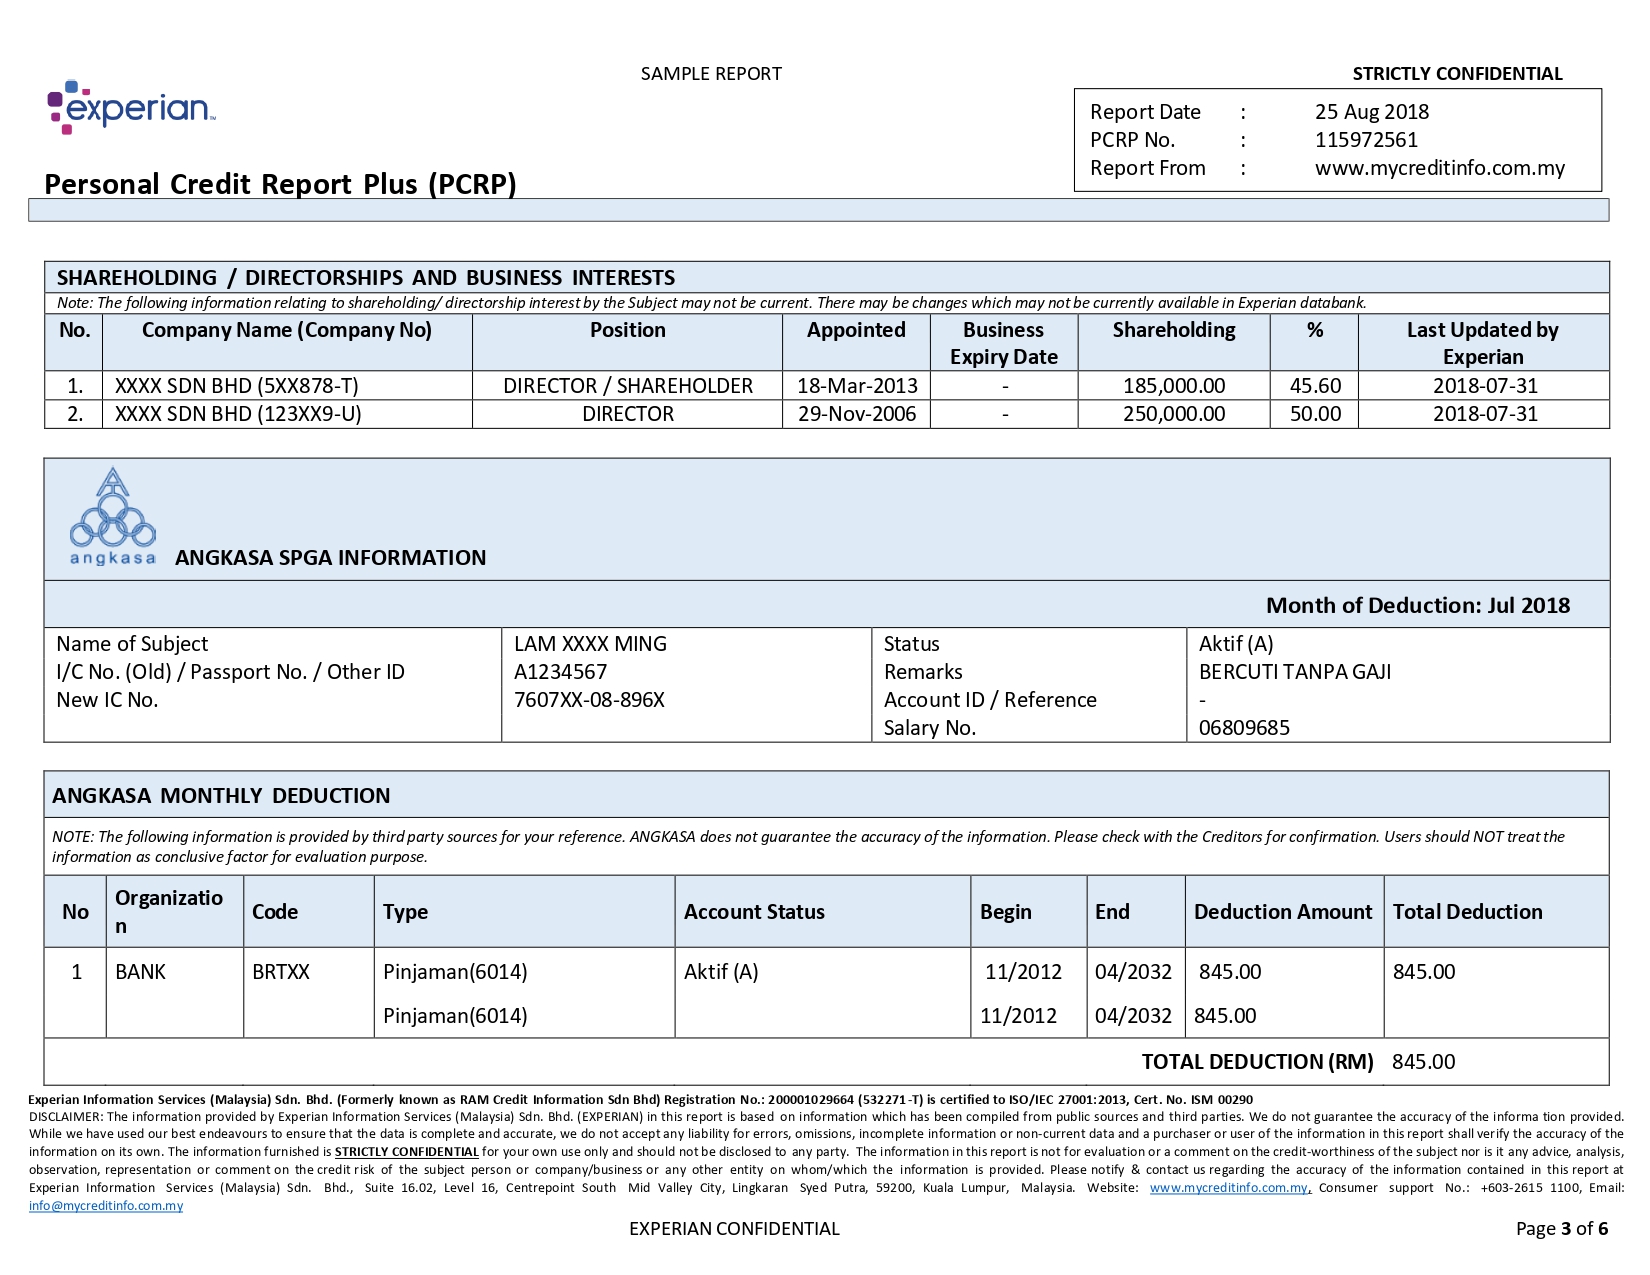Click the EXPERIAN CONFIDENTIAL footer text

click(x=734, y=1229)
